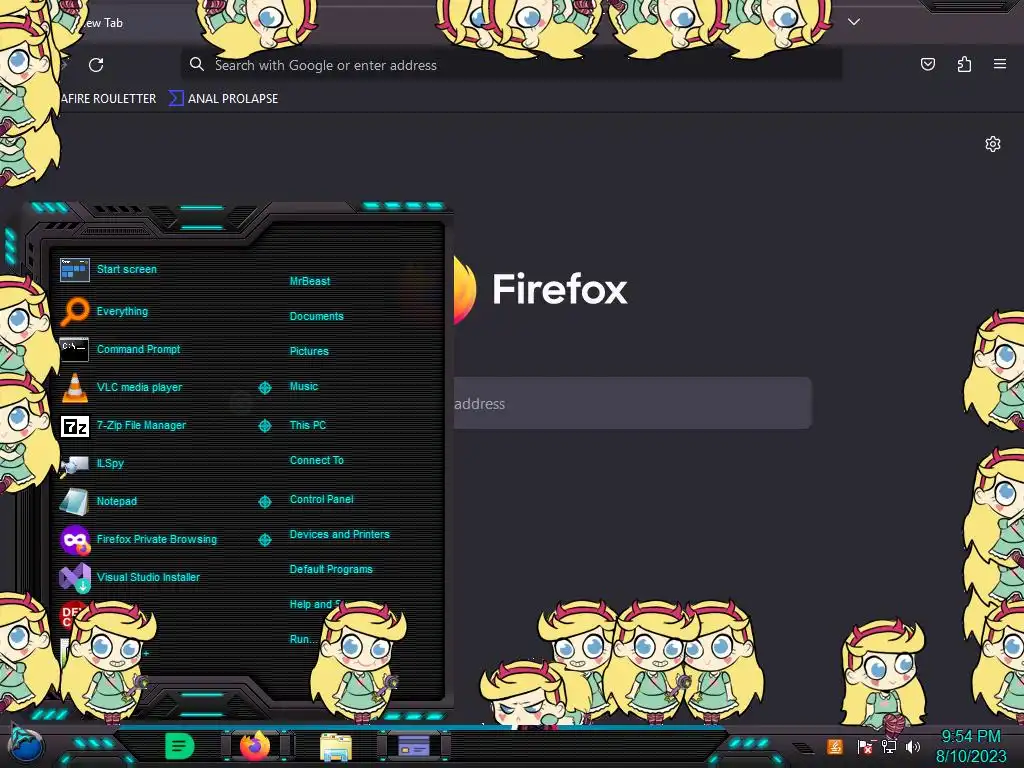Open Control Panel

[321, 499]
